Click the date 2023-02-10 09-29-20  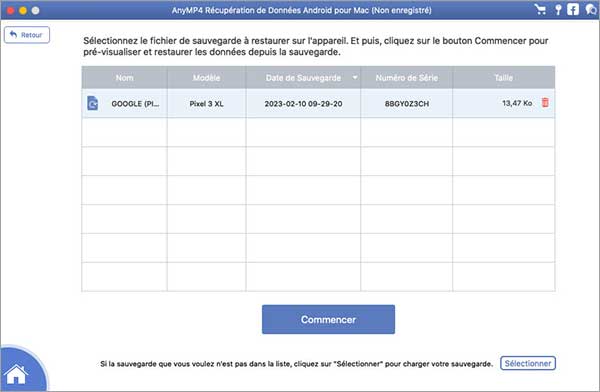click(303, 104)
